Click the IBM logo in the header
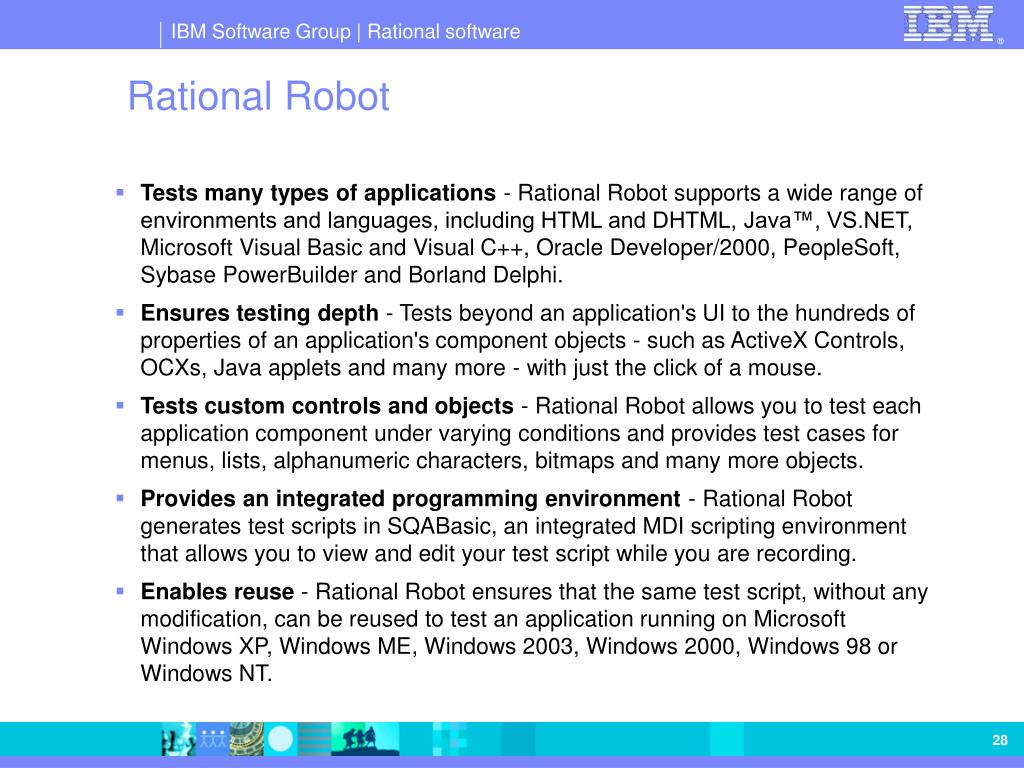Image resolution: width=1024 pixels, height=768 pixels. (x=949, y=24)
